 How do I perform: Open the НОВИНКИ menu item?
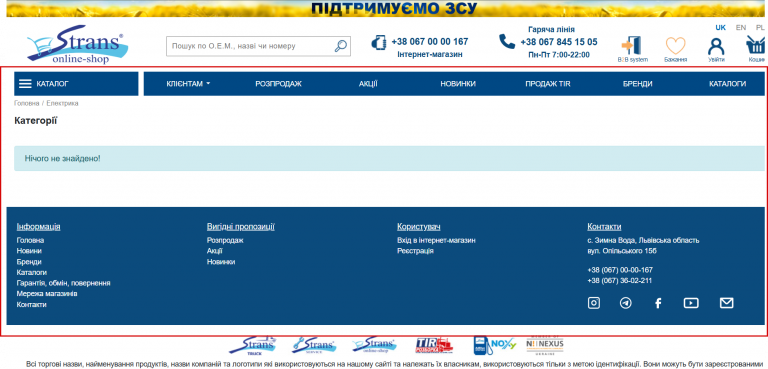click(x=458, y=84)
